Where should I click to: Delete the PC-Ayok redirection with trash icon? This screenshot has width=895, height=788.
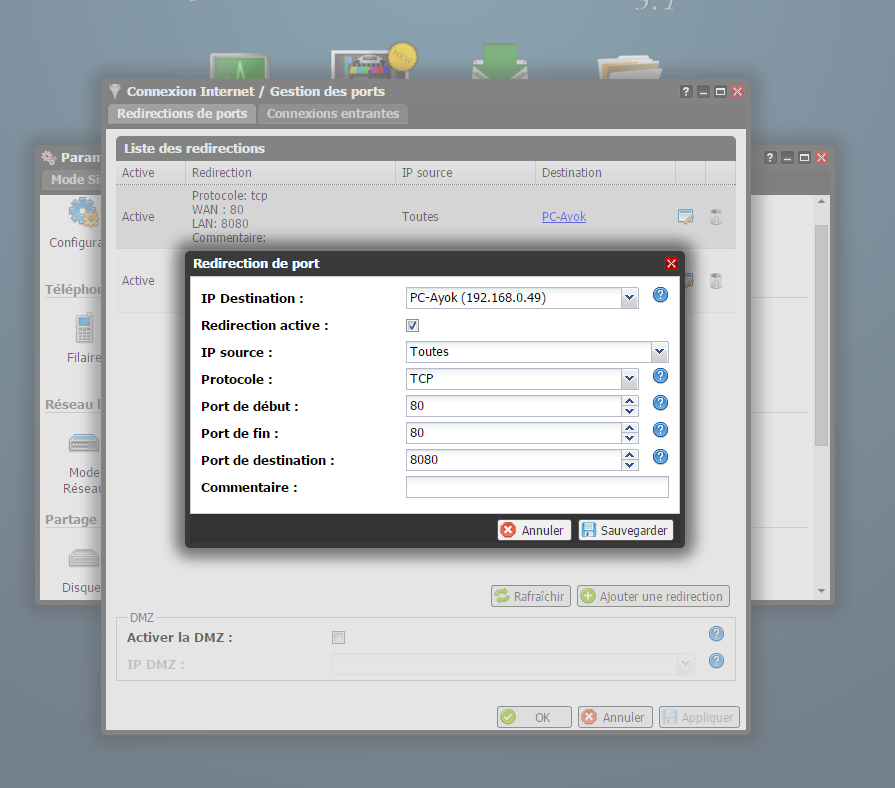(716, 216)
